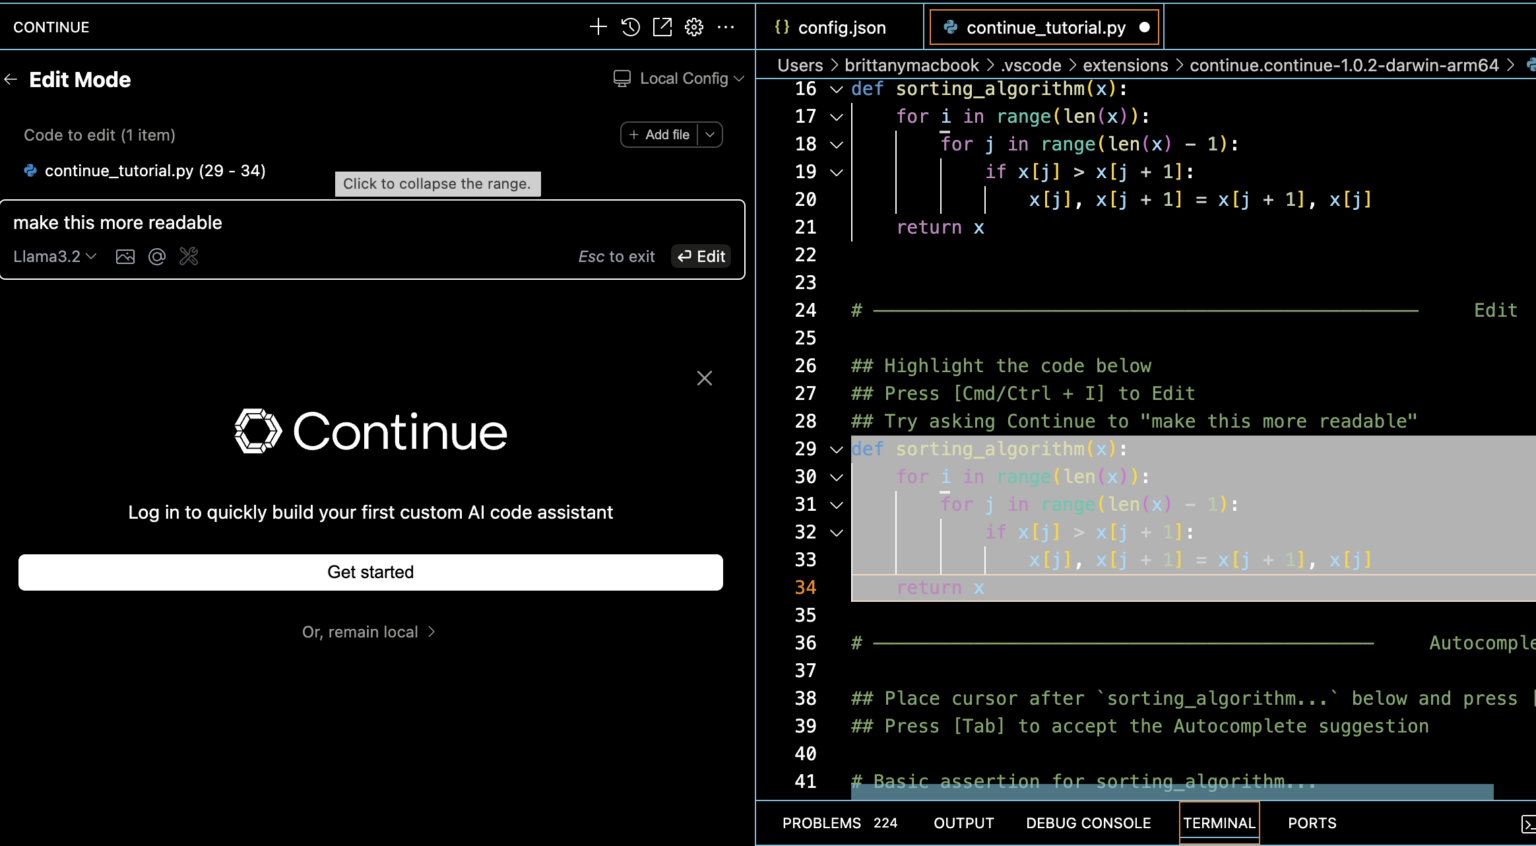Viewport: 1536px width, 846px height.
Task: Choose a model from Llama3.2 dropdown
Action: [x=55, y=257]
